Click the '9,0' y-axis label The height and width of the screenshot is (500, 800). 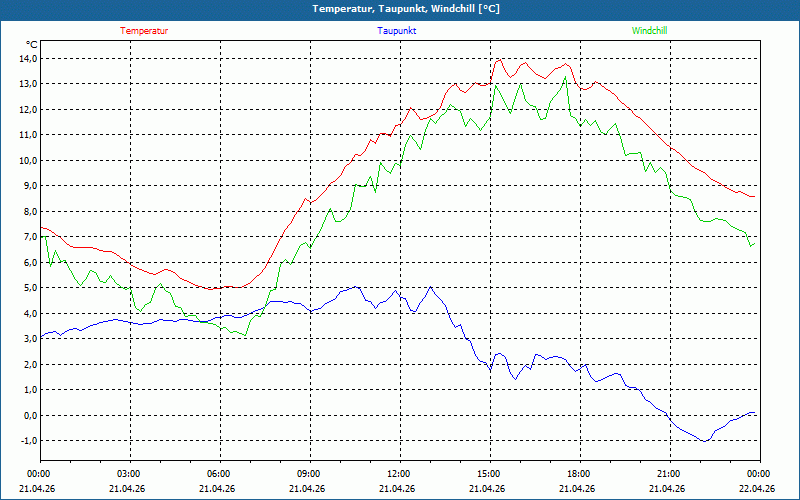(31, 186)
